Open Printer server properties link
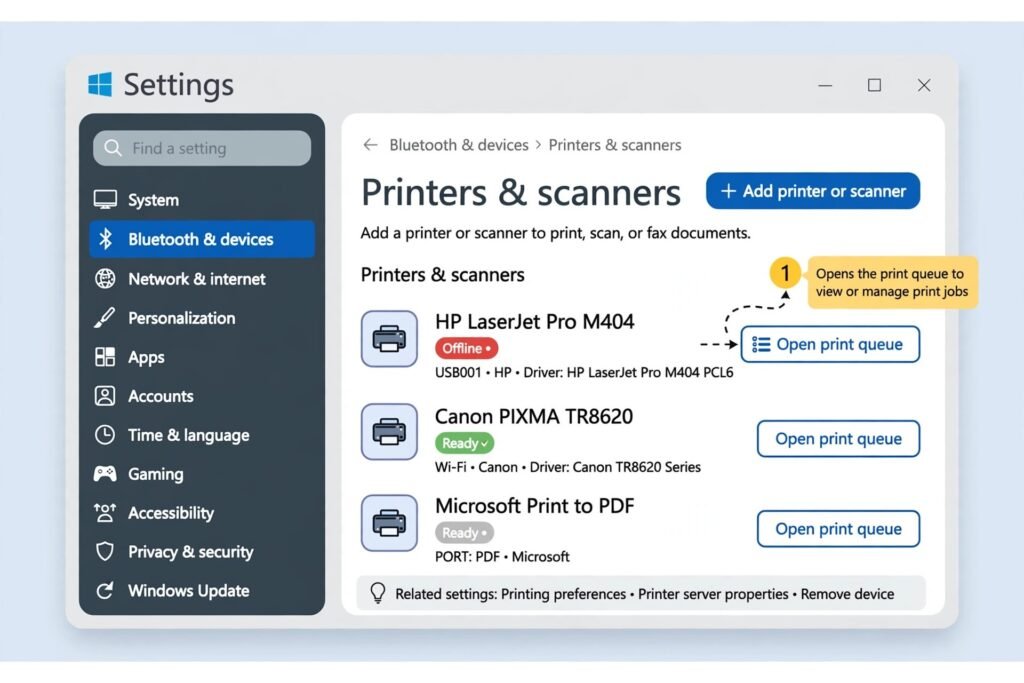Viewport: 1024px width, 683px height. pos(713,594)
